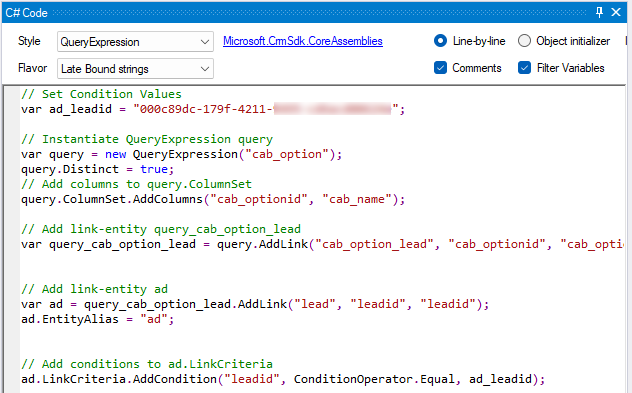
Task: Click the 'var ad = query_cab_option_lead.AddLink' line
Action: click(x=255, y=304)
